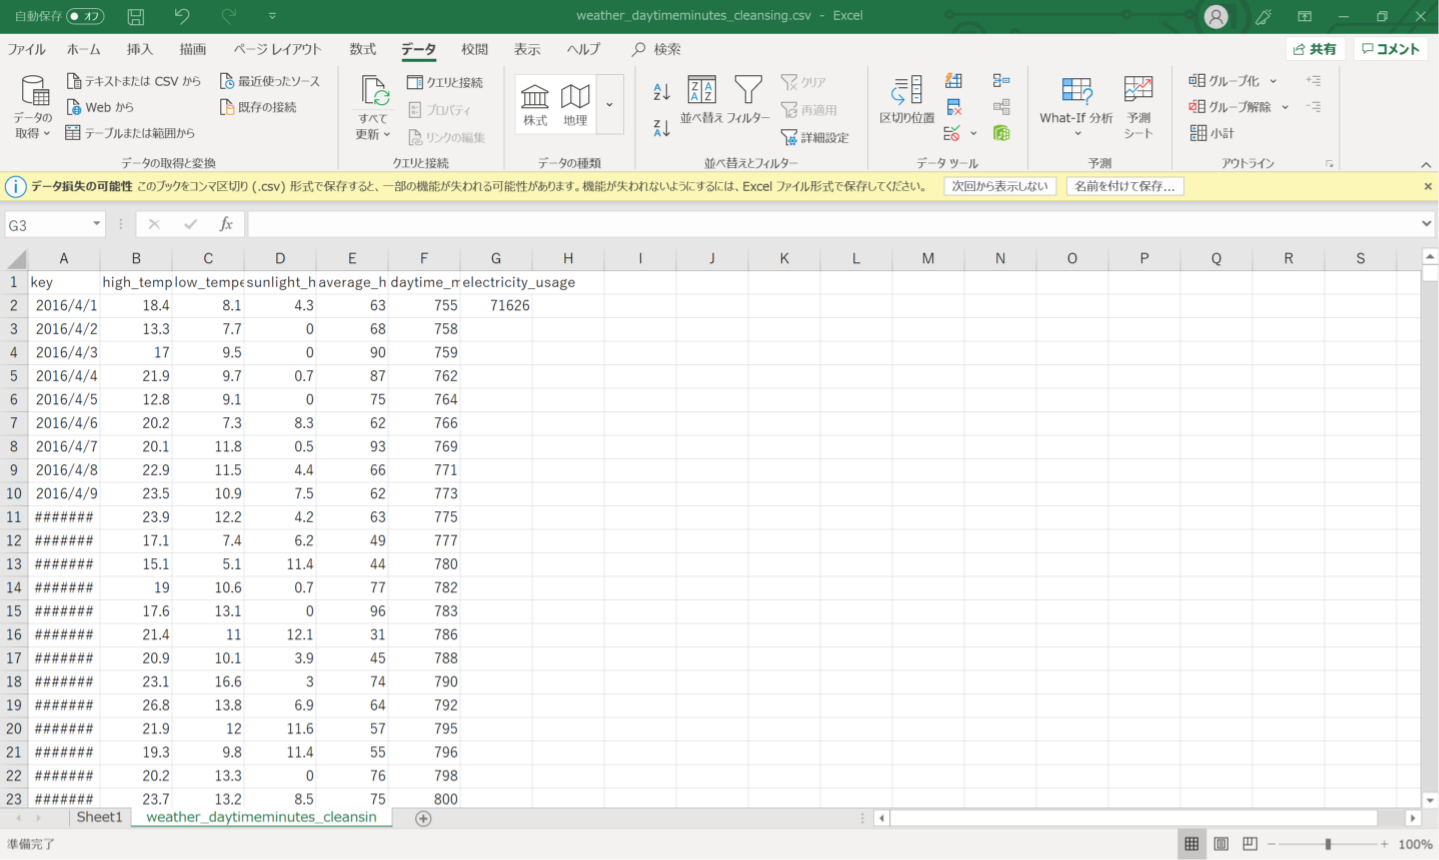Screen dimensions: 1439x860
Task: Click show detail outline icon
Action: click(x=1313, y=80)
